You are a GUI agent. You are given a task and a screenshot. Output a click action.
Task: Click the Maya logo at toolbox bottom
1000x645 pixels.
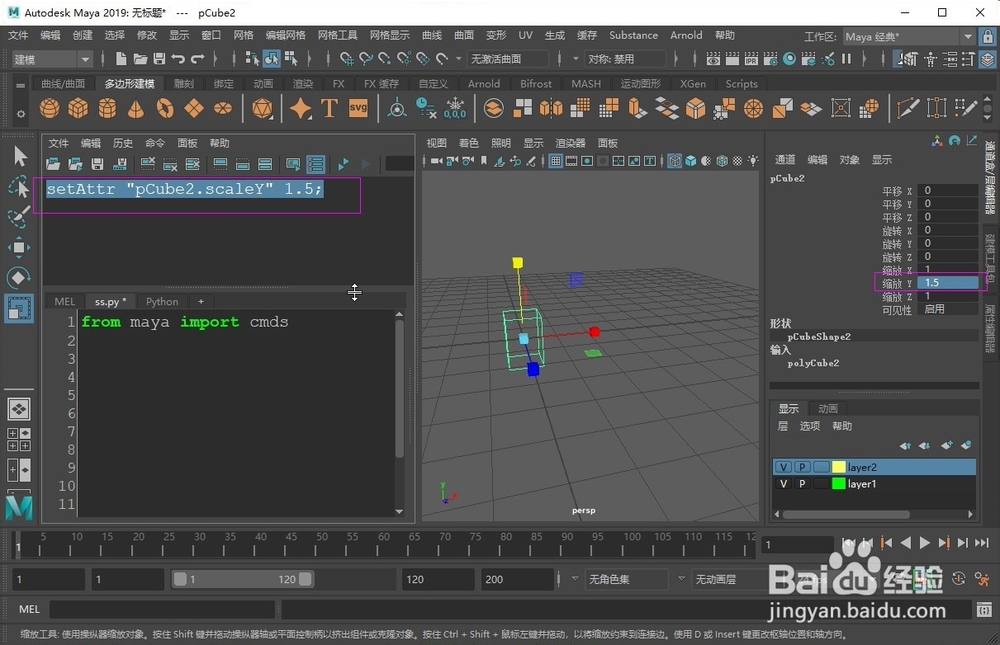(x=19, y=507)
